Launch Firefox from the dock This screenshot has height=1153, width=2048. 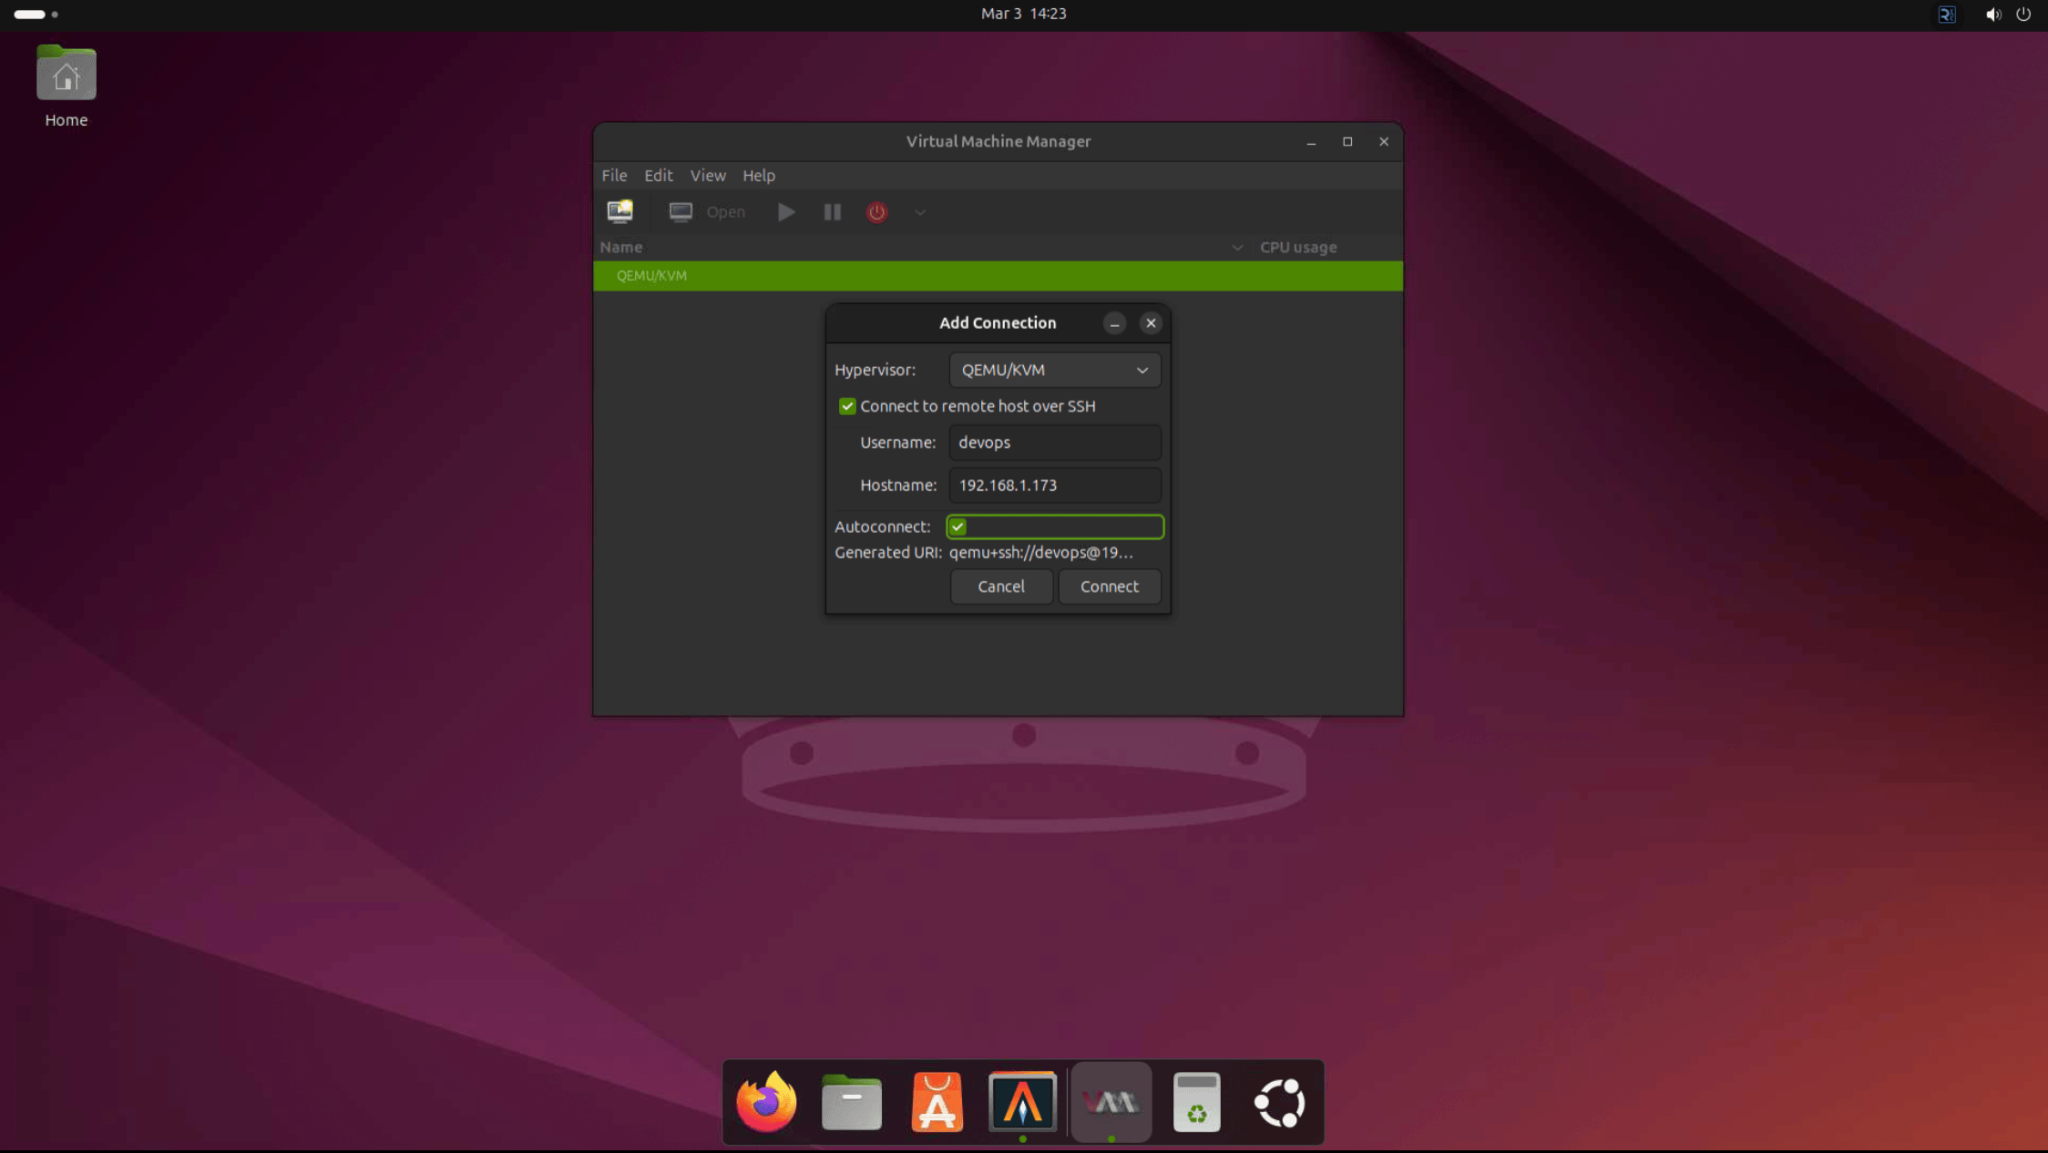click(764, 1101)
